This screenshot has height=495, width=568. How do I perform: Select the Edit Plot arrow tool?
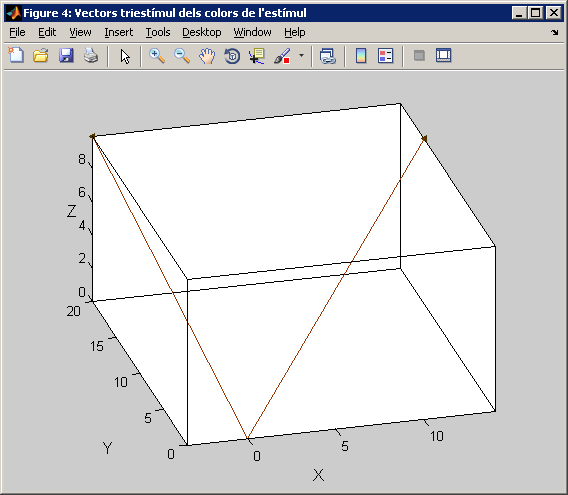pyautogui.click(x=125, y=56)
